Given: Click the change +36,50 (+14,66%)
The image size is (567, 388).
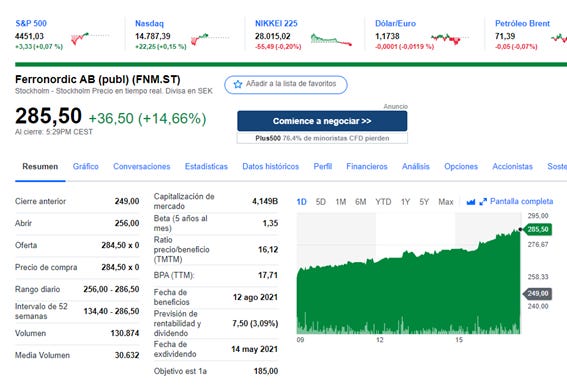Looking at the screenshot, I should [x=148, y=118].
